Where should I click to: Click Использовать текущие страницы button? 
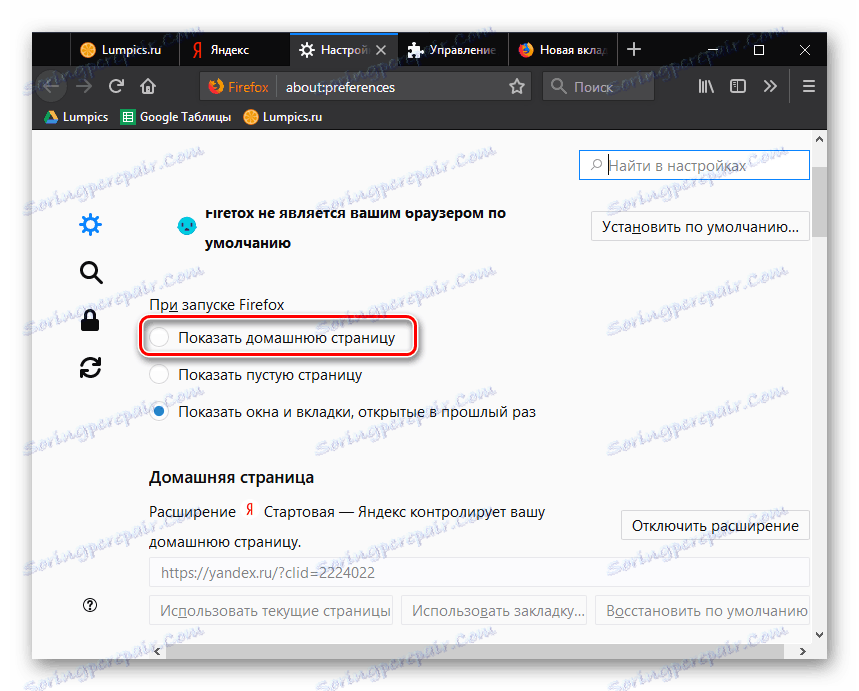(x=271, y=610)
